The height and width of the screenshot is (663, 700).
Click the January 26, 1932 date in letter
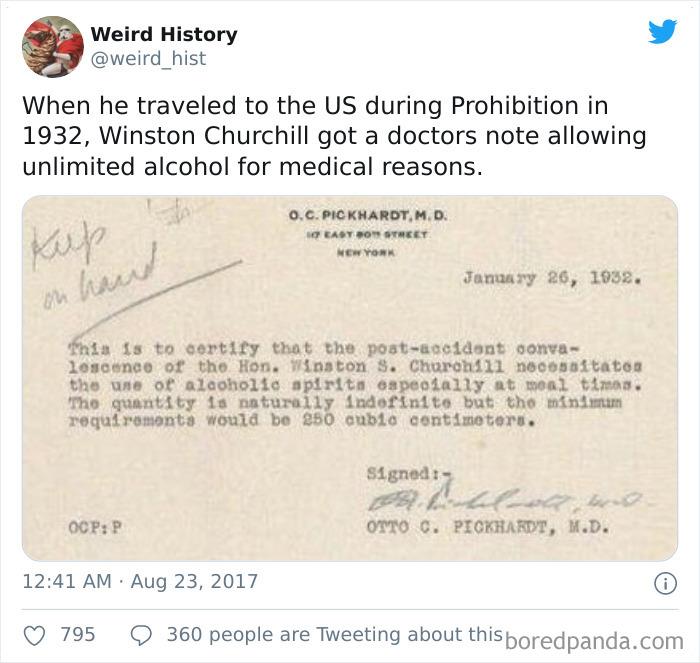(552, 278)
